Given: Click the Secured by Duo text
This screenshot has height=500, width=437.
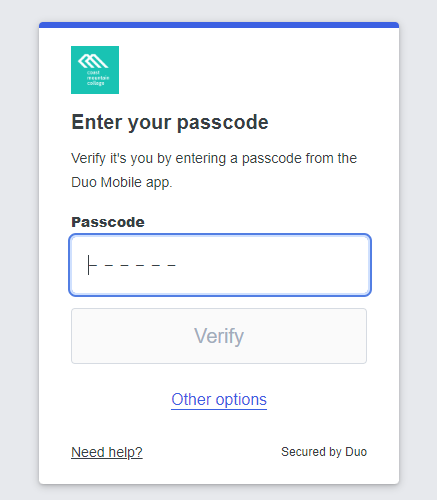Looking at the screenshot, I should coord(324,452).
